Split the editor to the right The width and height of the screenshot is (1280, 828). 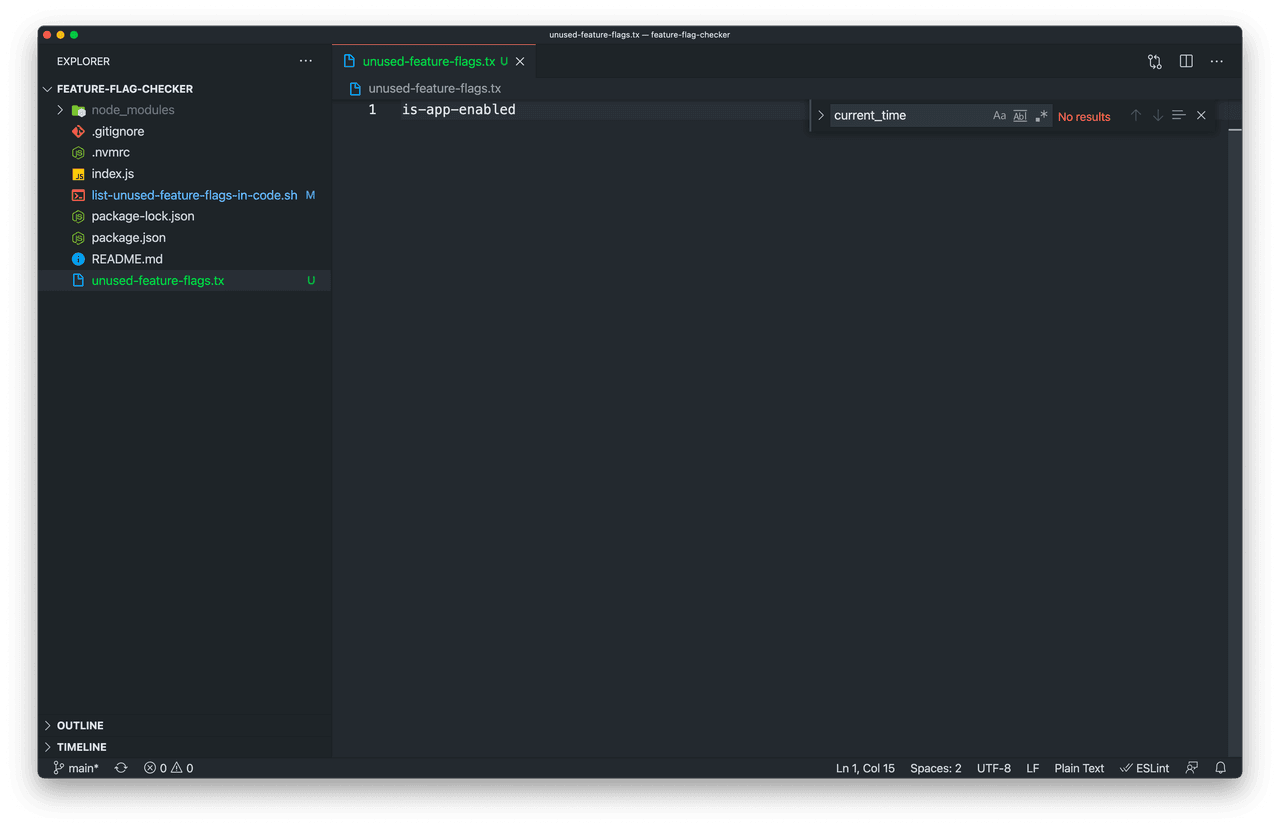click(1186, 62)
